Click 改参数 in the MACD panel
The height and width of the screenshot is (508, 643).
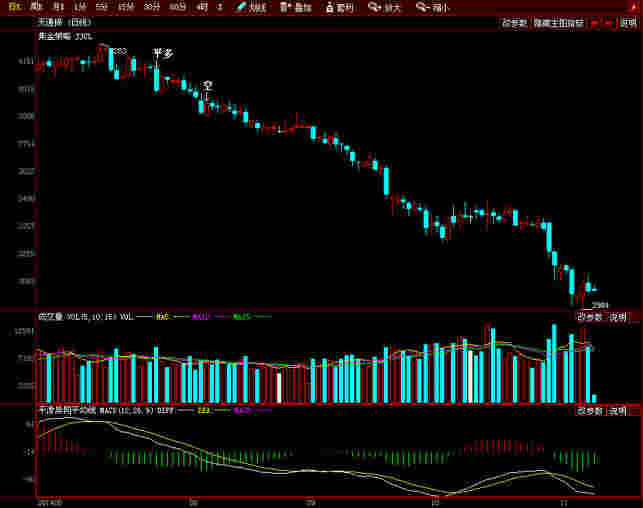click(590, 410)
